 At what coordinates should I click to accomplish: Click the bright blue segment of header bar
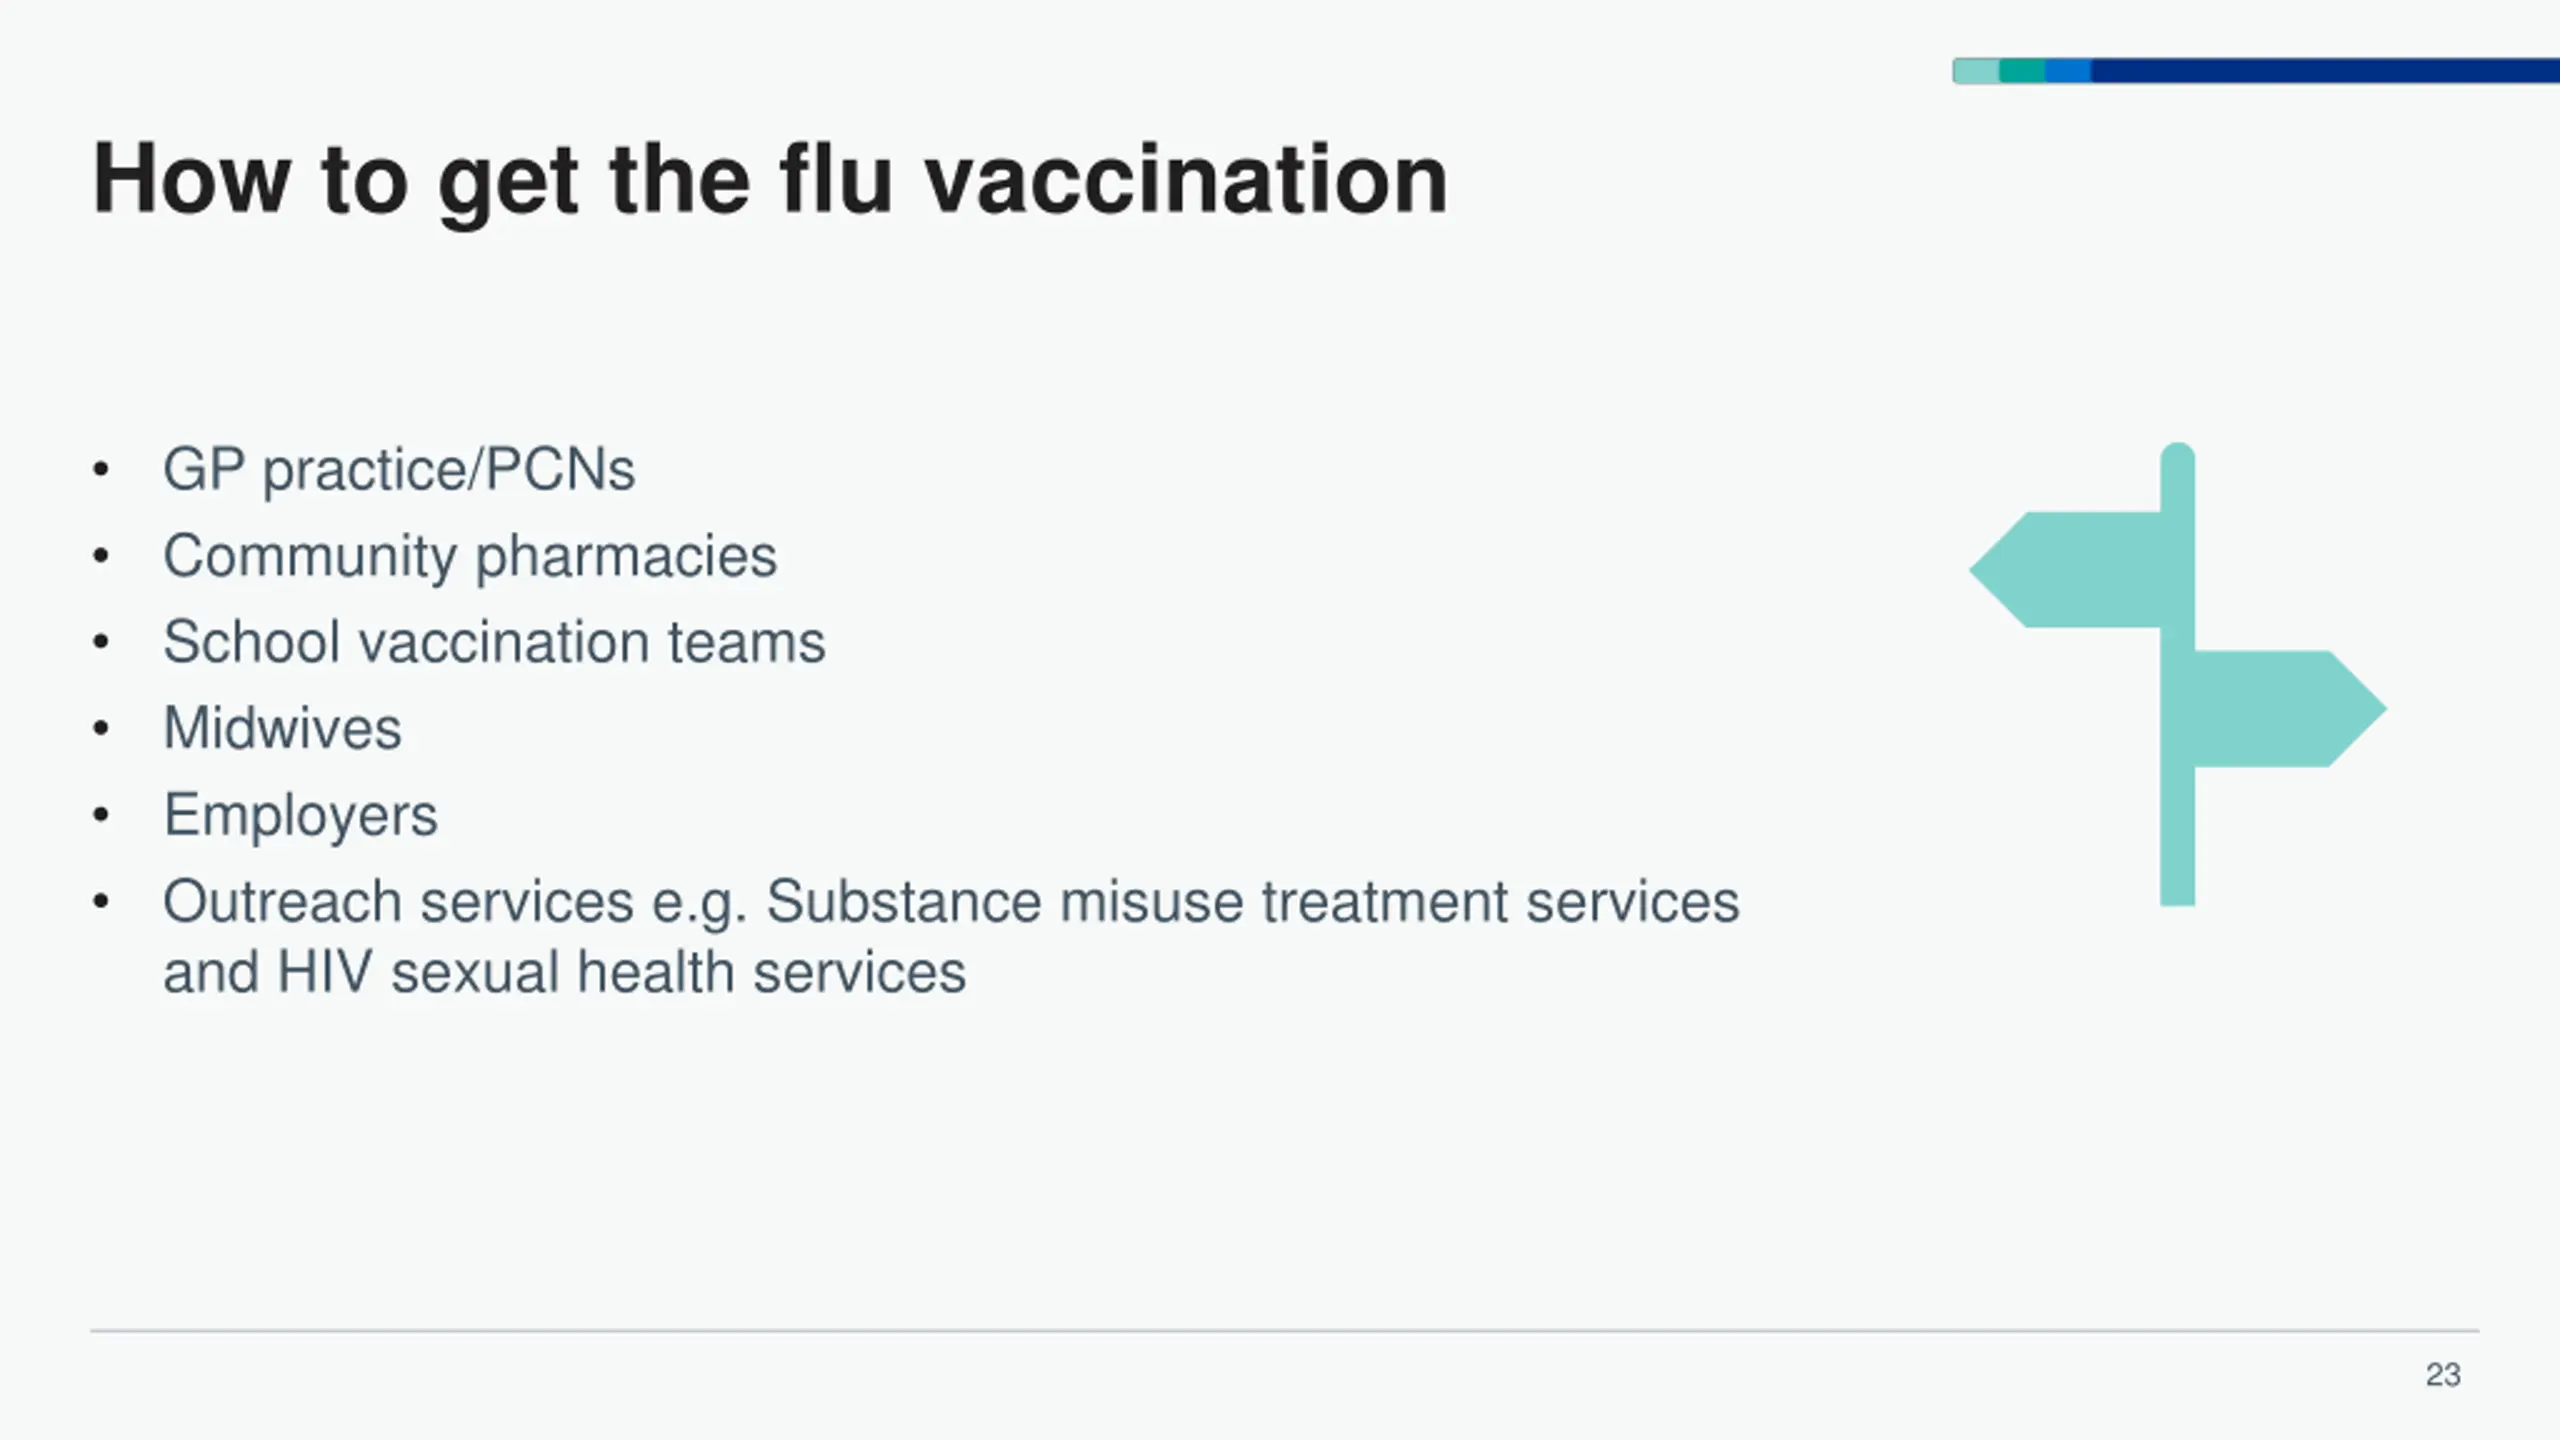click(2068, 71)
